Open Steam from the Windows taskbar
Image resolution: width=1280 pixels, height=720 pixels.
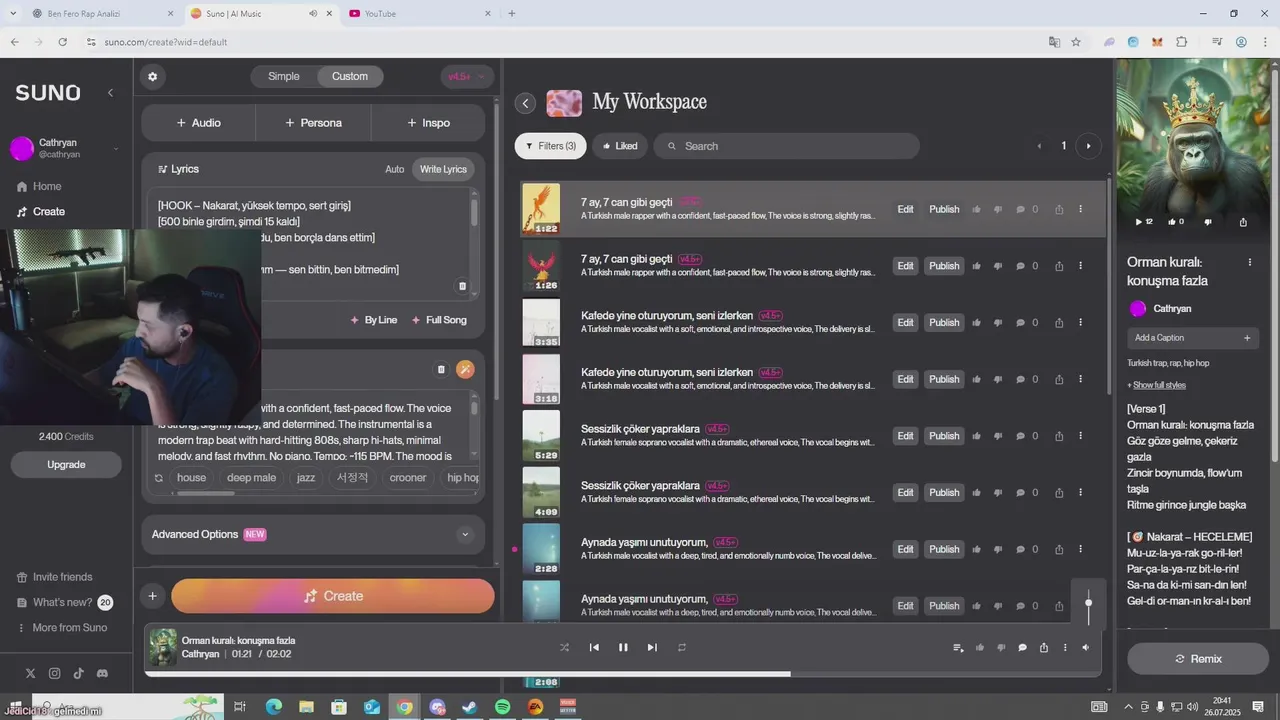(470, 707)
